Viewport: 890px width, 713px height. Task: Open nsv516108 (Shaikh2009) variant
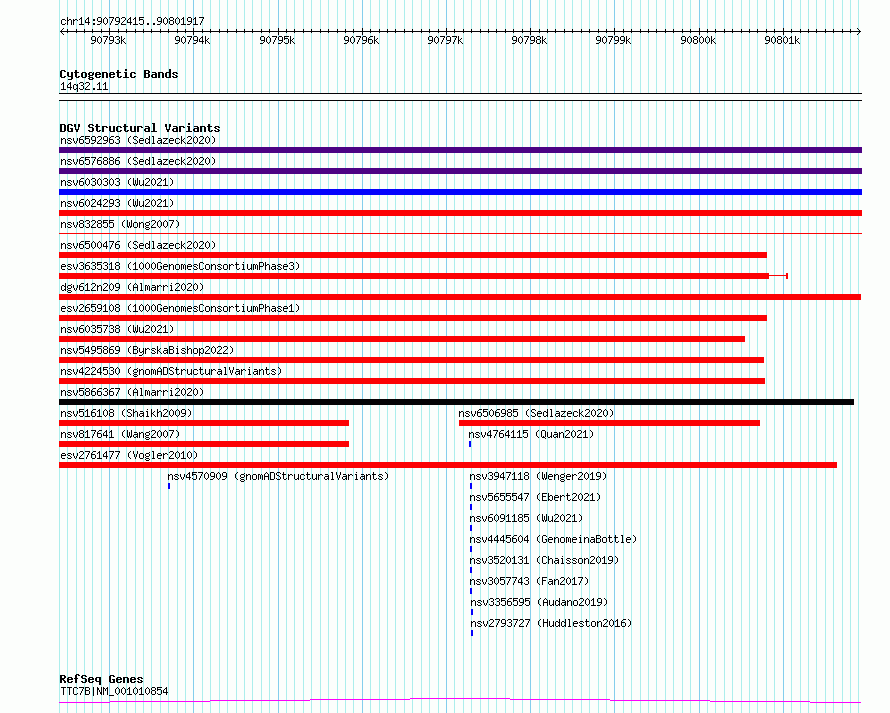tap(126, 413)
